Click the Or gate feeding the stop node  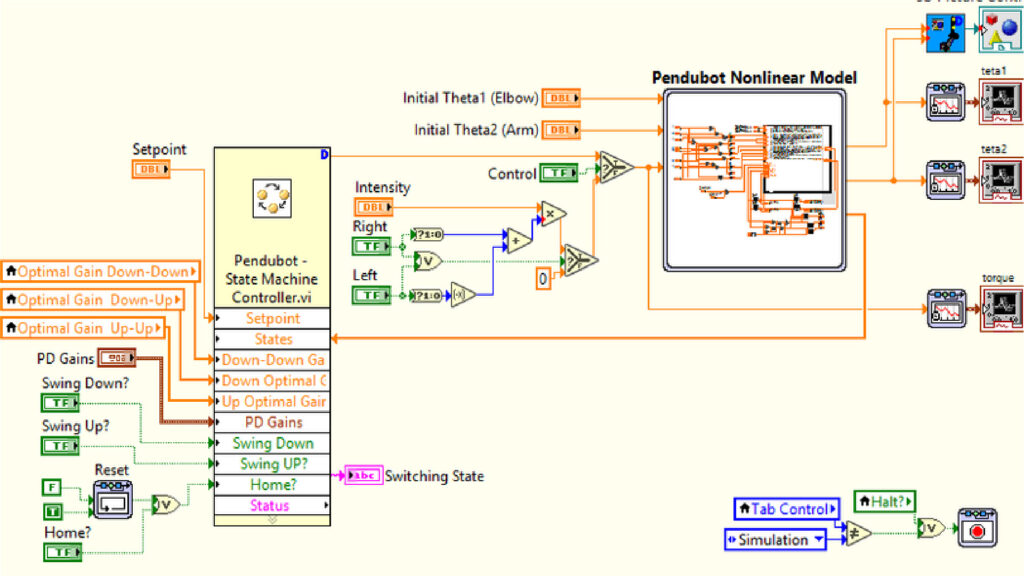click(x=929, y=530)
